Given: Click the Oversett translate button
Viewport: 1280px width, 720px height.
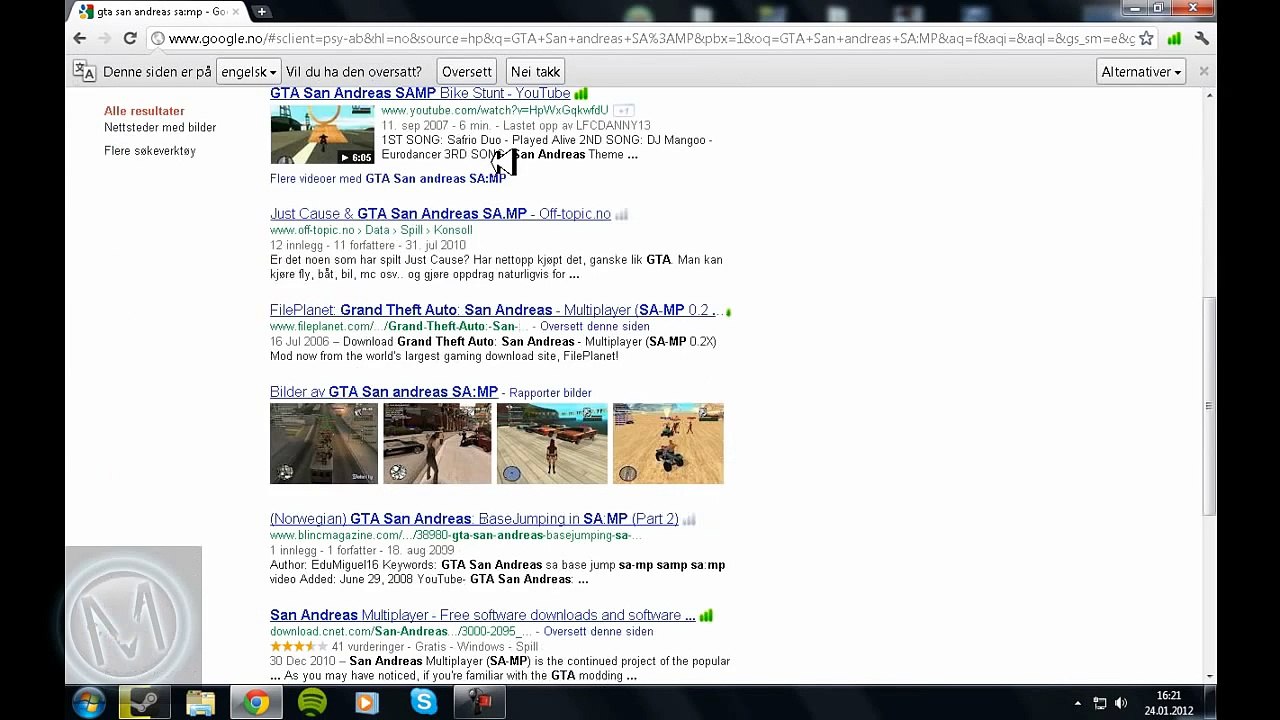Looking at the screenshot, I should tap(467, 72).
